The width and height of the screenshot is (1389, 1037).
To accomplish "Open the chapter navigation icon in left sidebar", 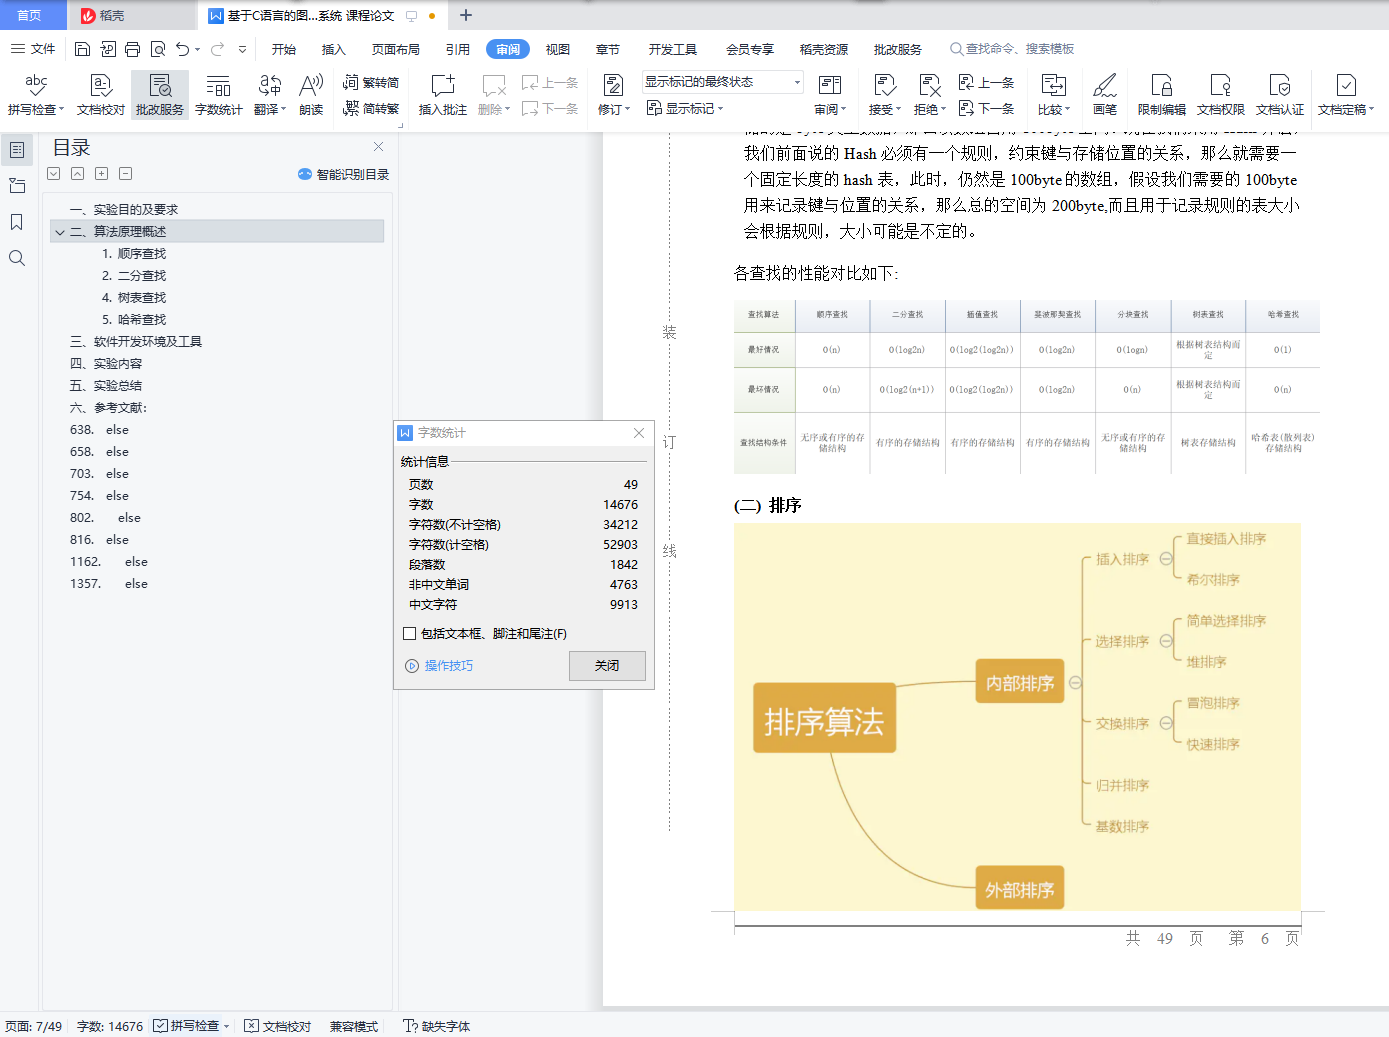I will (x=17, y=186).
